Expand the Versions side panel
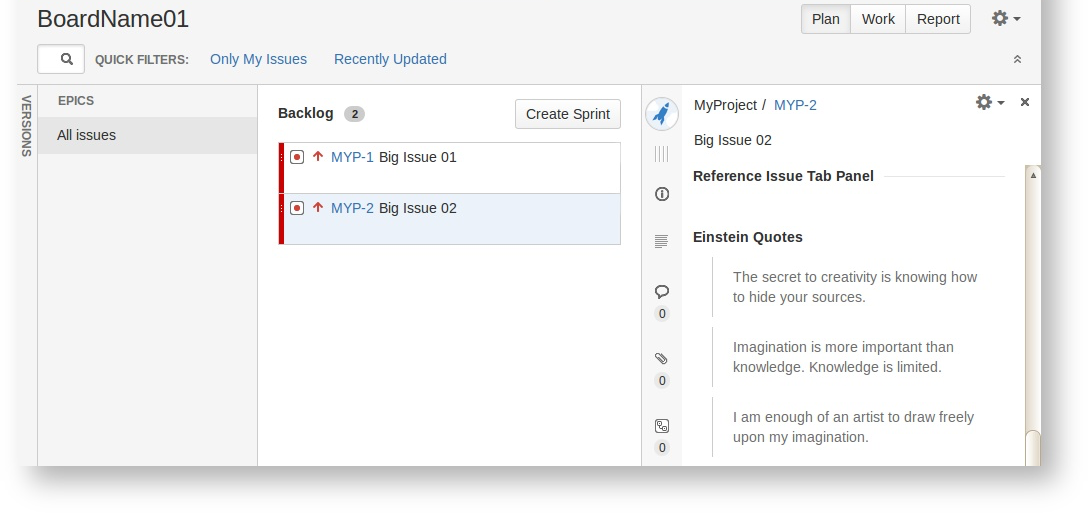This screenshot has width=1089, height=514. pos(27,126)
